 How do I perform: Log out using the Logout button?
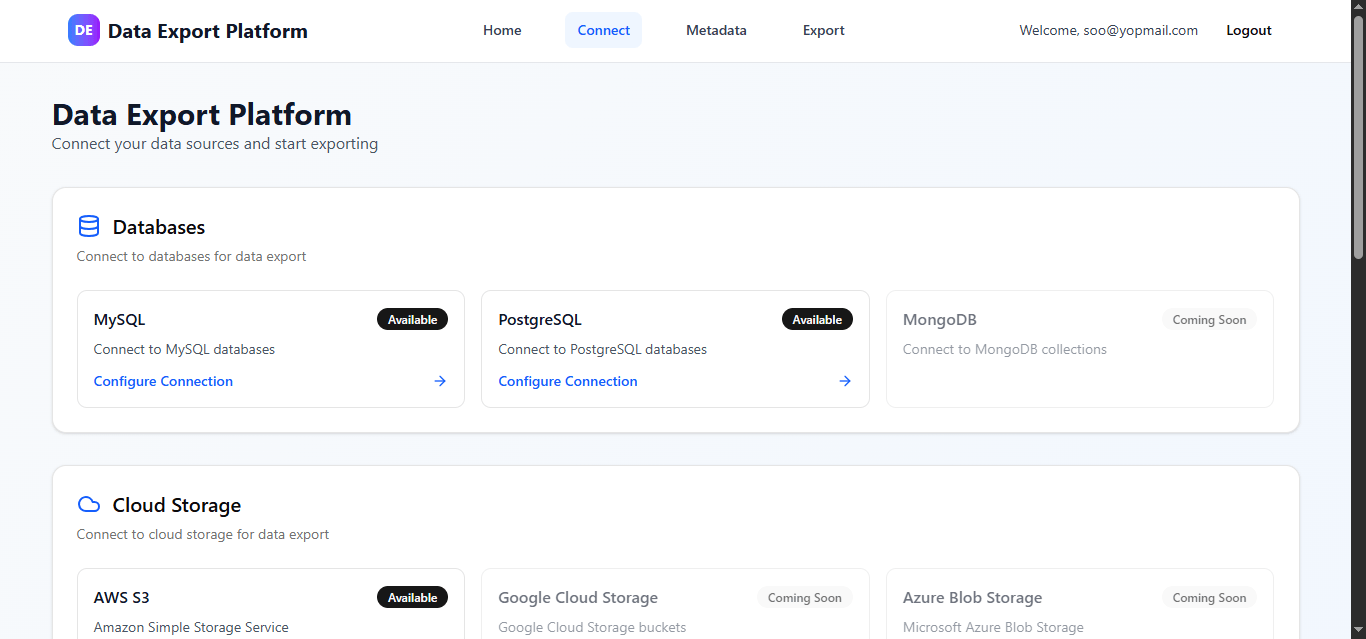[x=1249, y=30]
